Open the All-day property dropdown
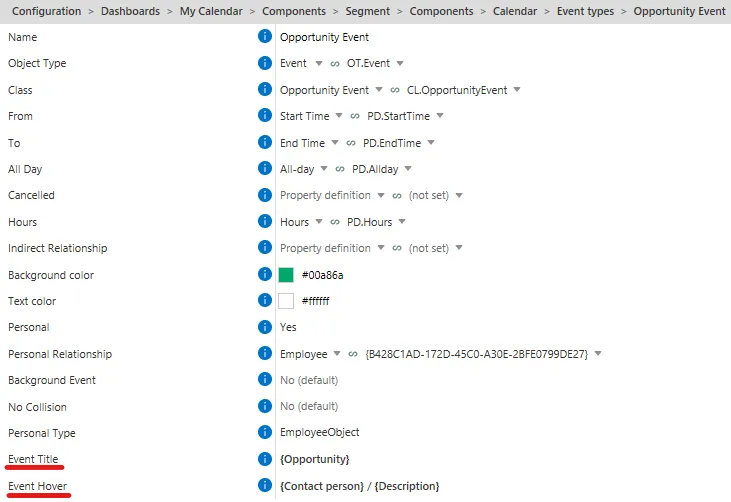Screen dimensions: 731x502 [324, 169]
